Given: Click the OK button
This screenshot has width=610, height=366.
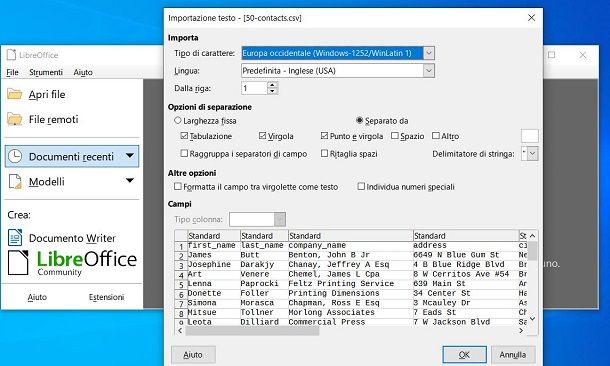Looking at the screenshot, I should (x=464, y=354).
